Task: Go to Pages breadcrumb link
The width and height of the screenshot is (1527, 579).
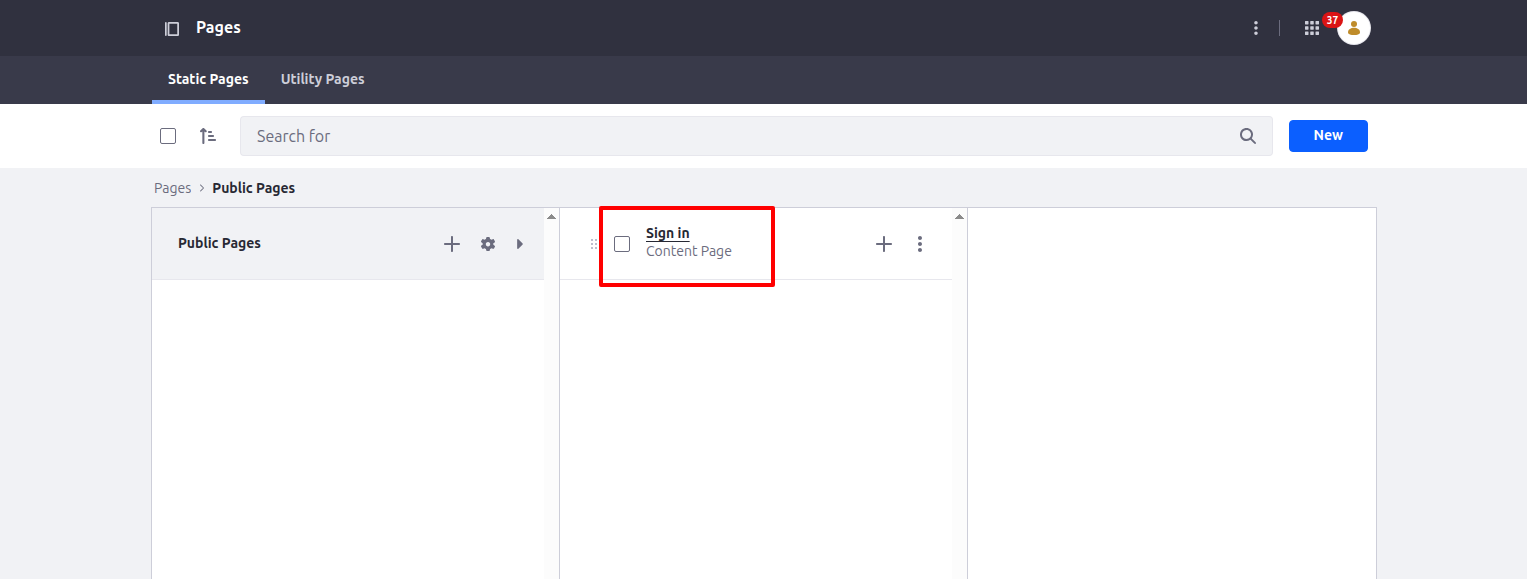Action: pos(173,188)
